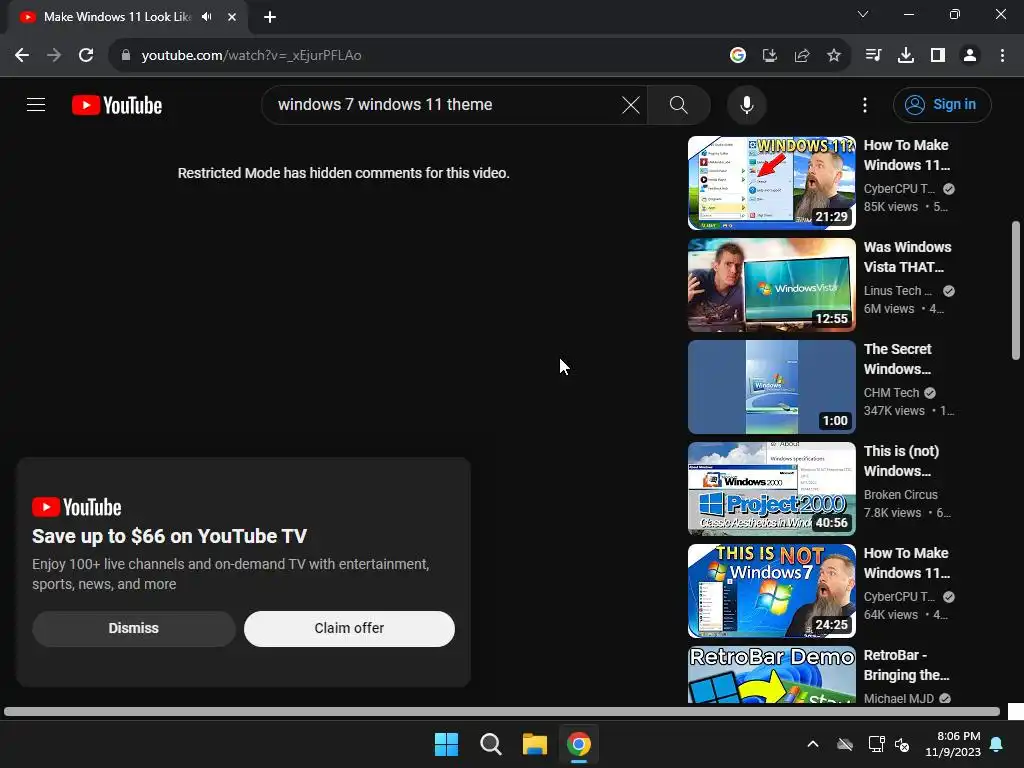Click the browser forward arrow
Viewport: 1024px width, 768px height.
(54, 56)
